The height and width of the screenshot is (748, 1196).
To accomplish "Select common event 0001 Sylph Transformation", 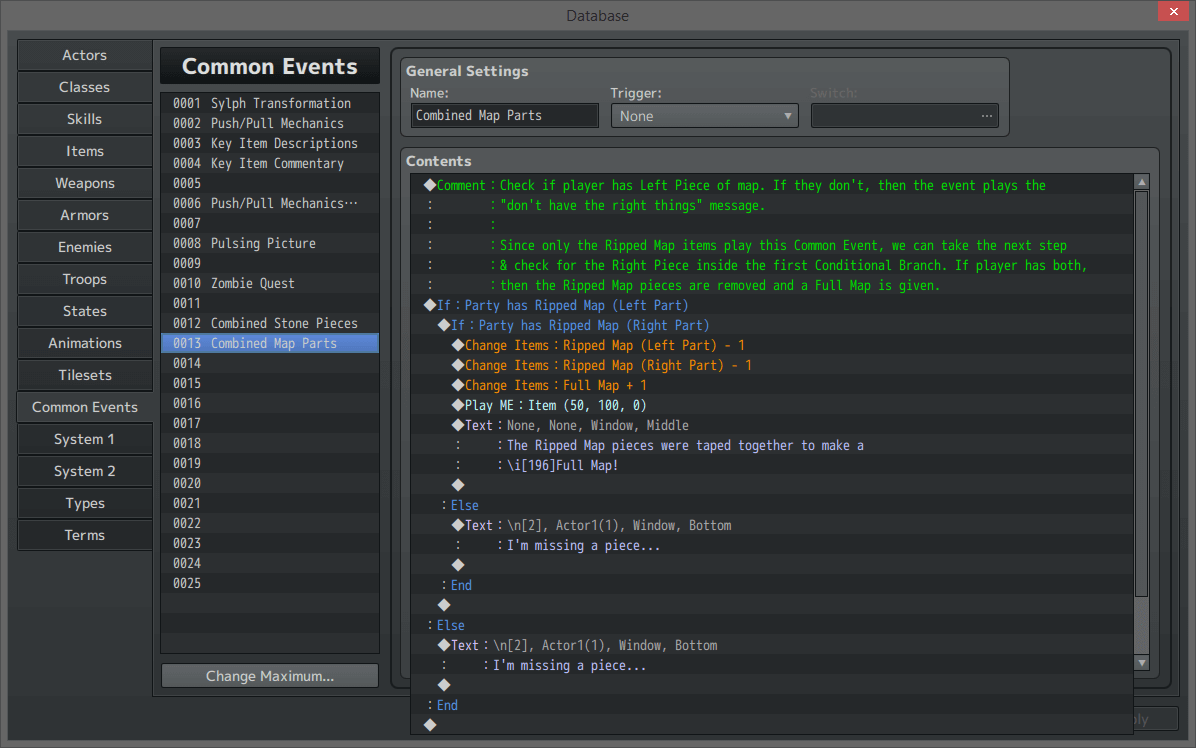I will [269, 103].
